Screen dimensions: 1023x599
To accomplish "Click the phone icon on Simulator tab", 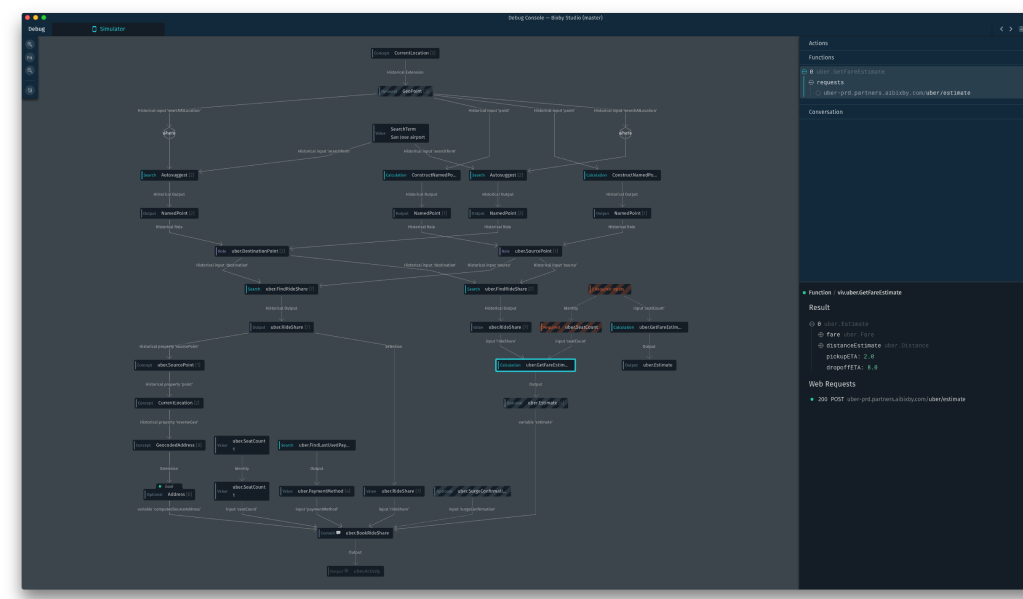I will pyautogui.click(x=95, y=29).
